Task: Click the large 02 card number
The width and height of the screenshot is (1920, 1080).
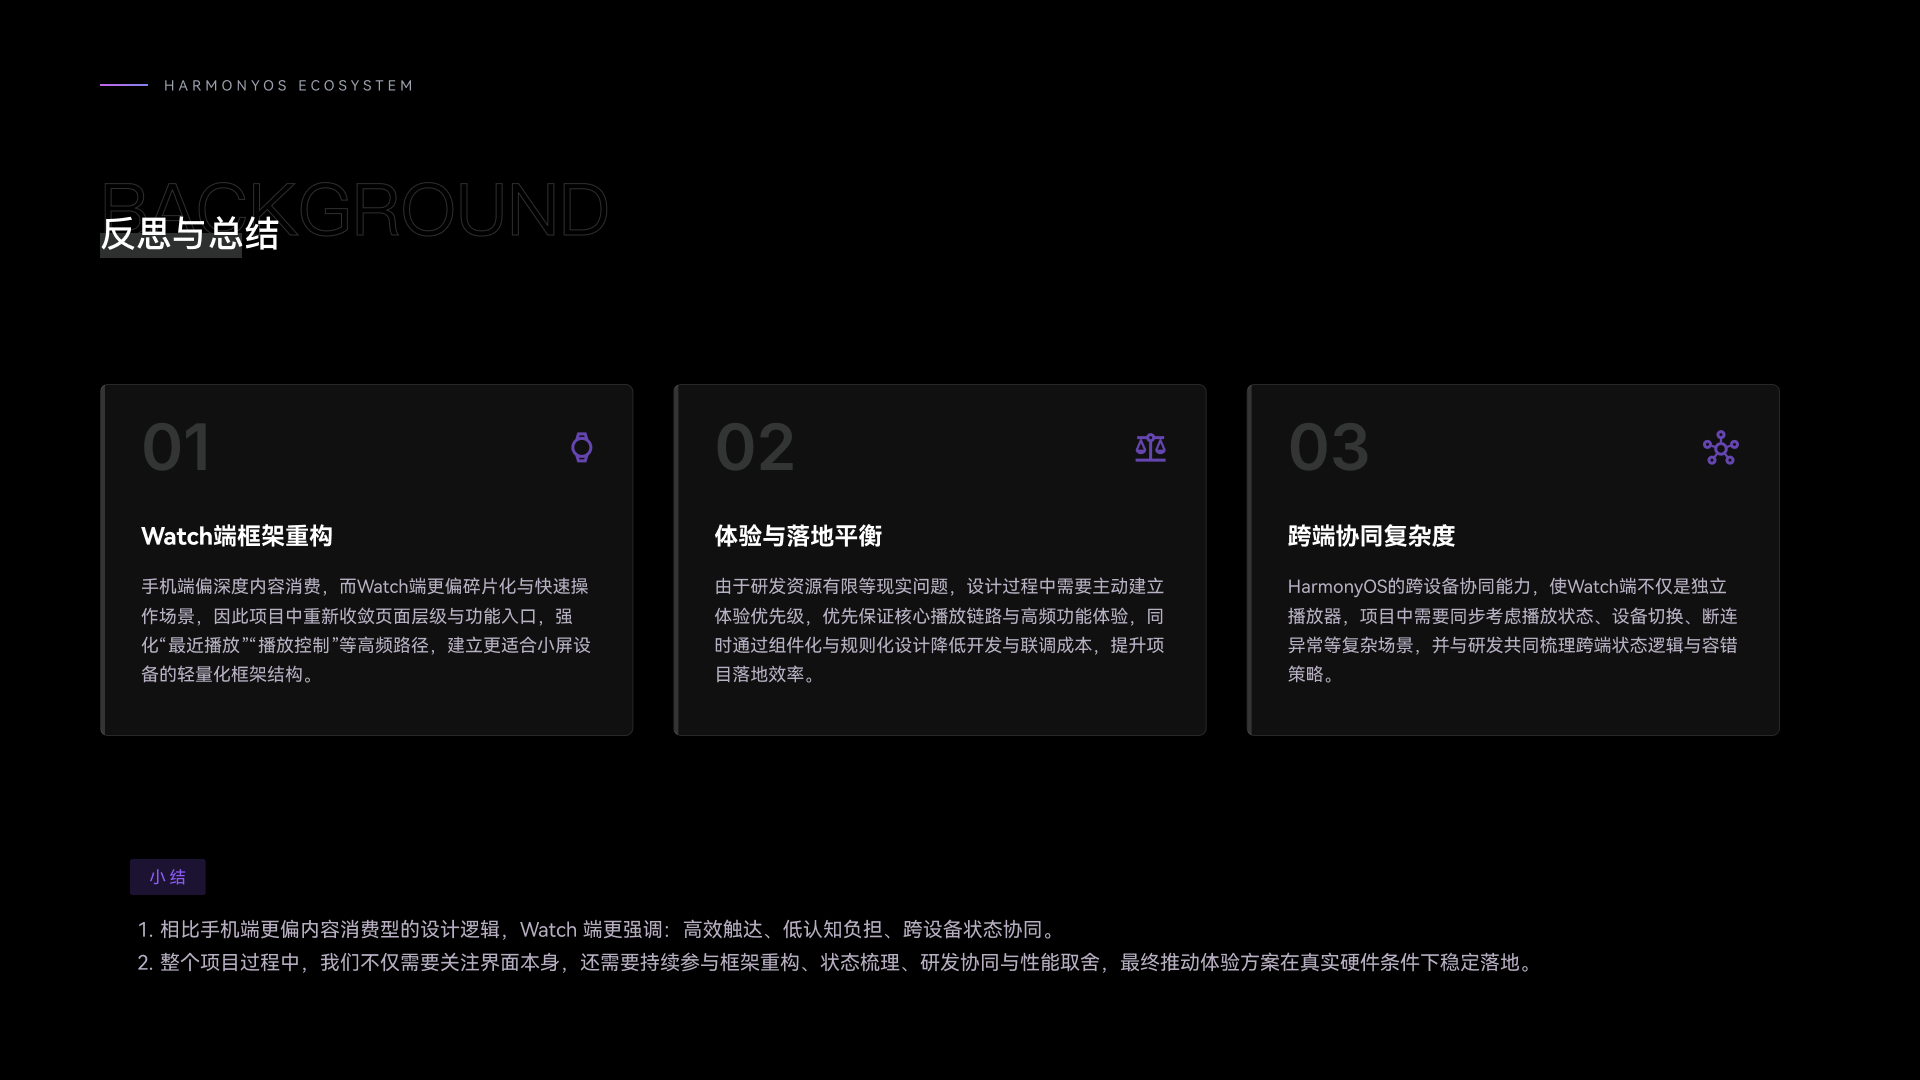Action: (755, 447)
